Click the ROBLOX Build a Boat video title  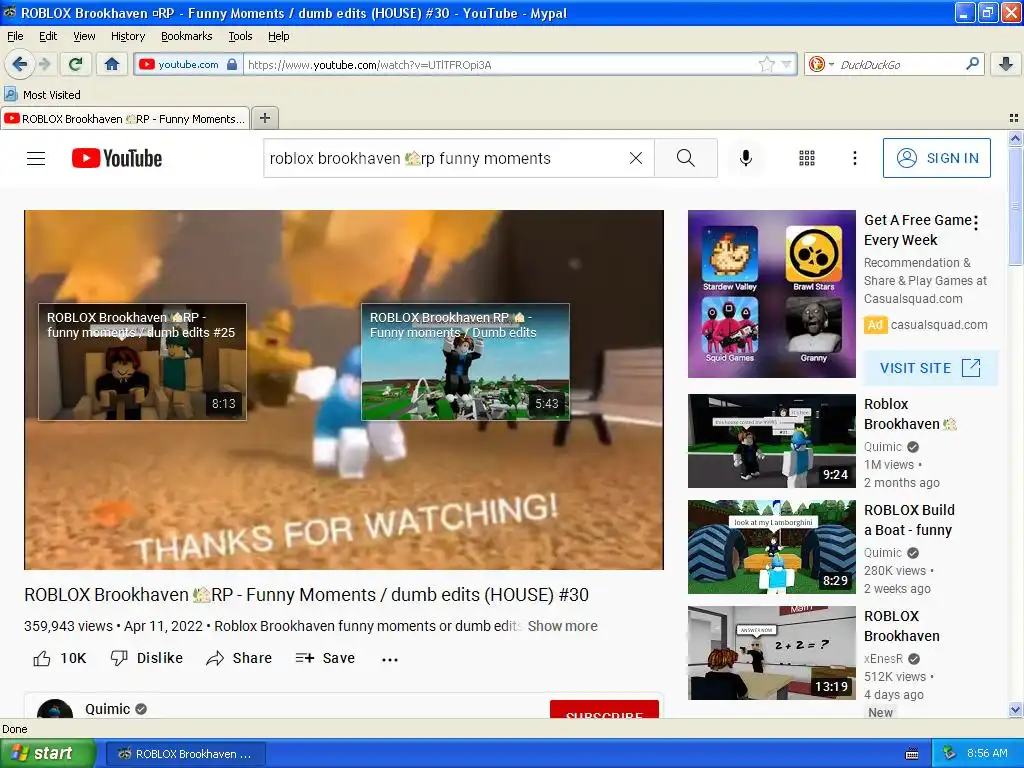(909, 520)
